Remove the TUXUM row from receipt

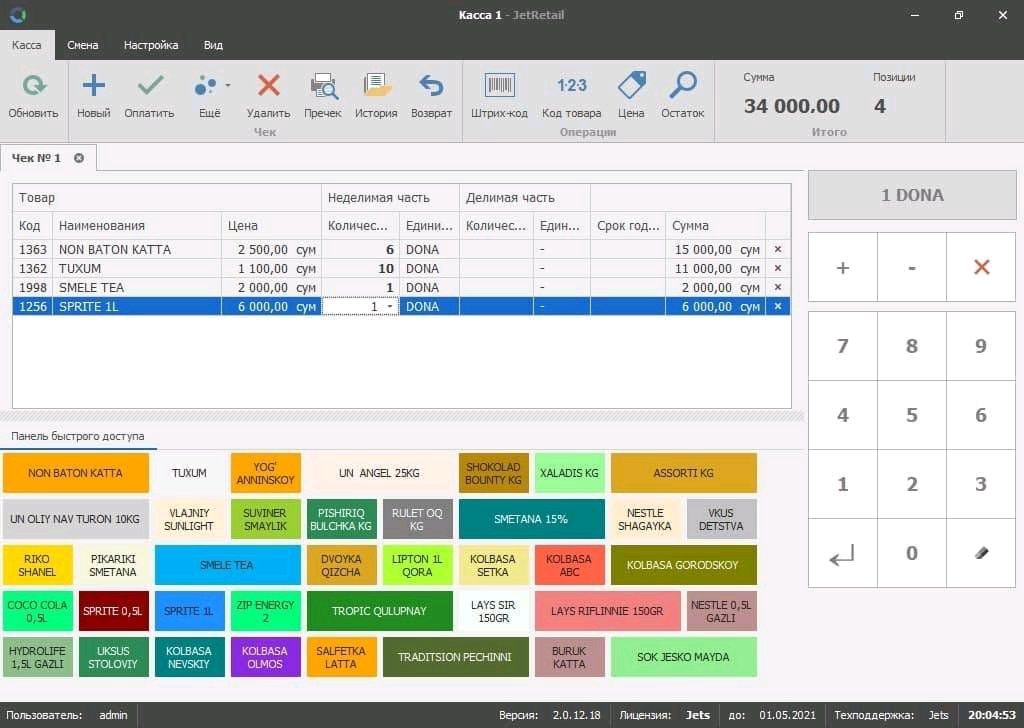tap(778, 269)
